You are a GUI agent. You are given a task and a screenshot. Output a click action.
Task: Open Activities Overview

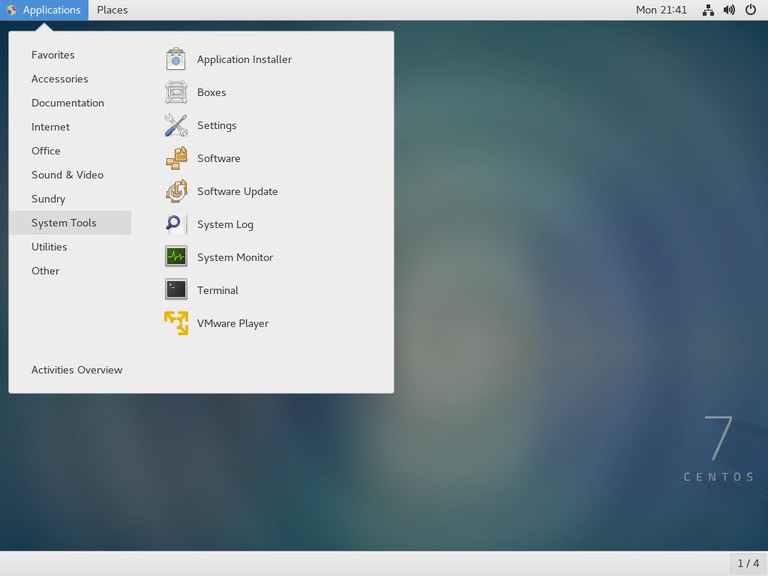pos(77,370)
